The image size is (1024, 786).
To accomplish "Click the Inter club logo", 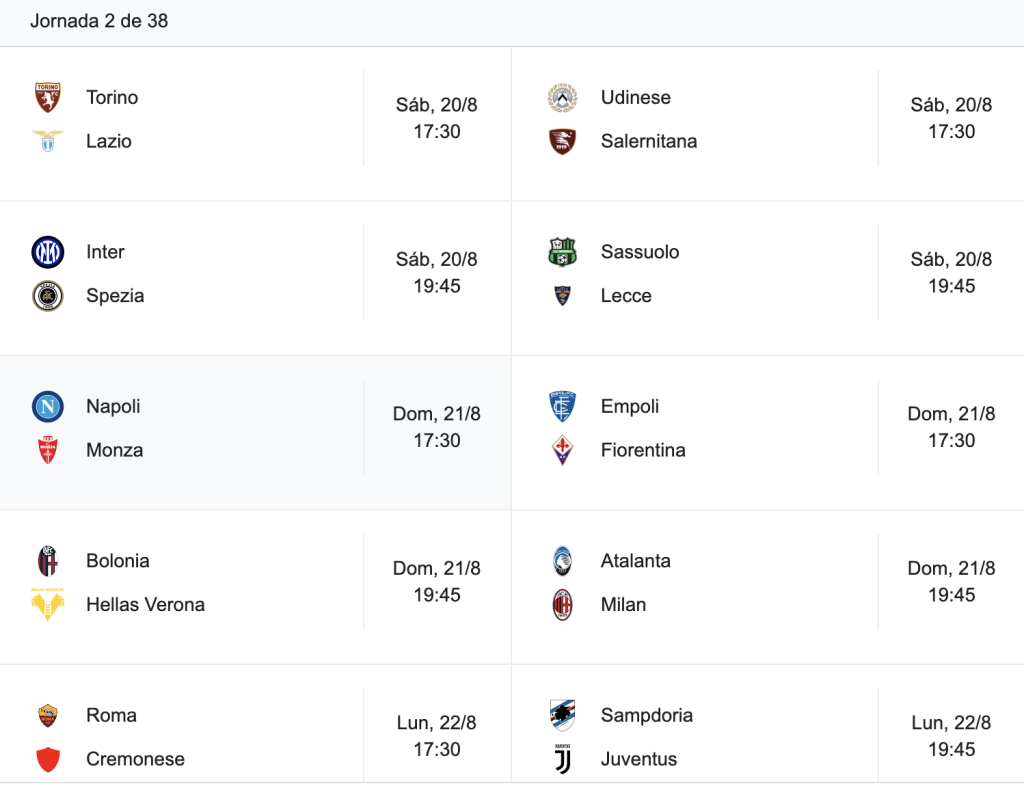I will point(48,252).
